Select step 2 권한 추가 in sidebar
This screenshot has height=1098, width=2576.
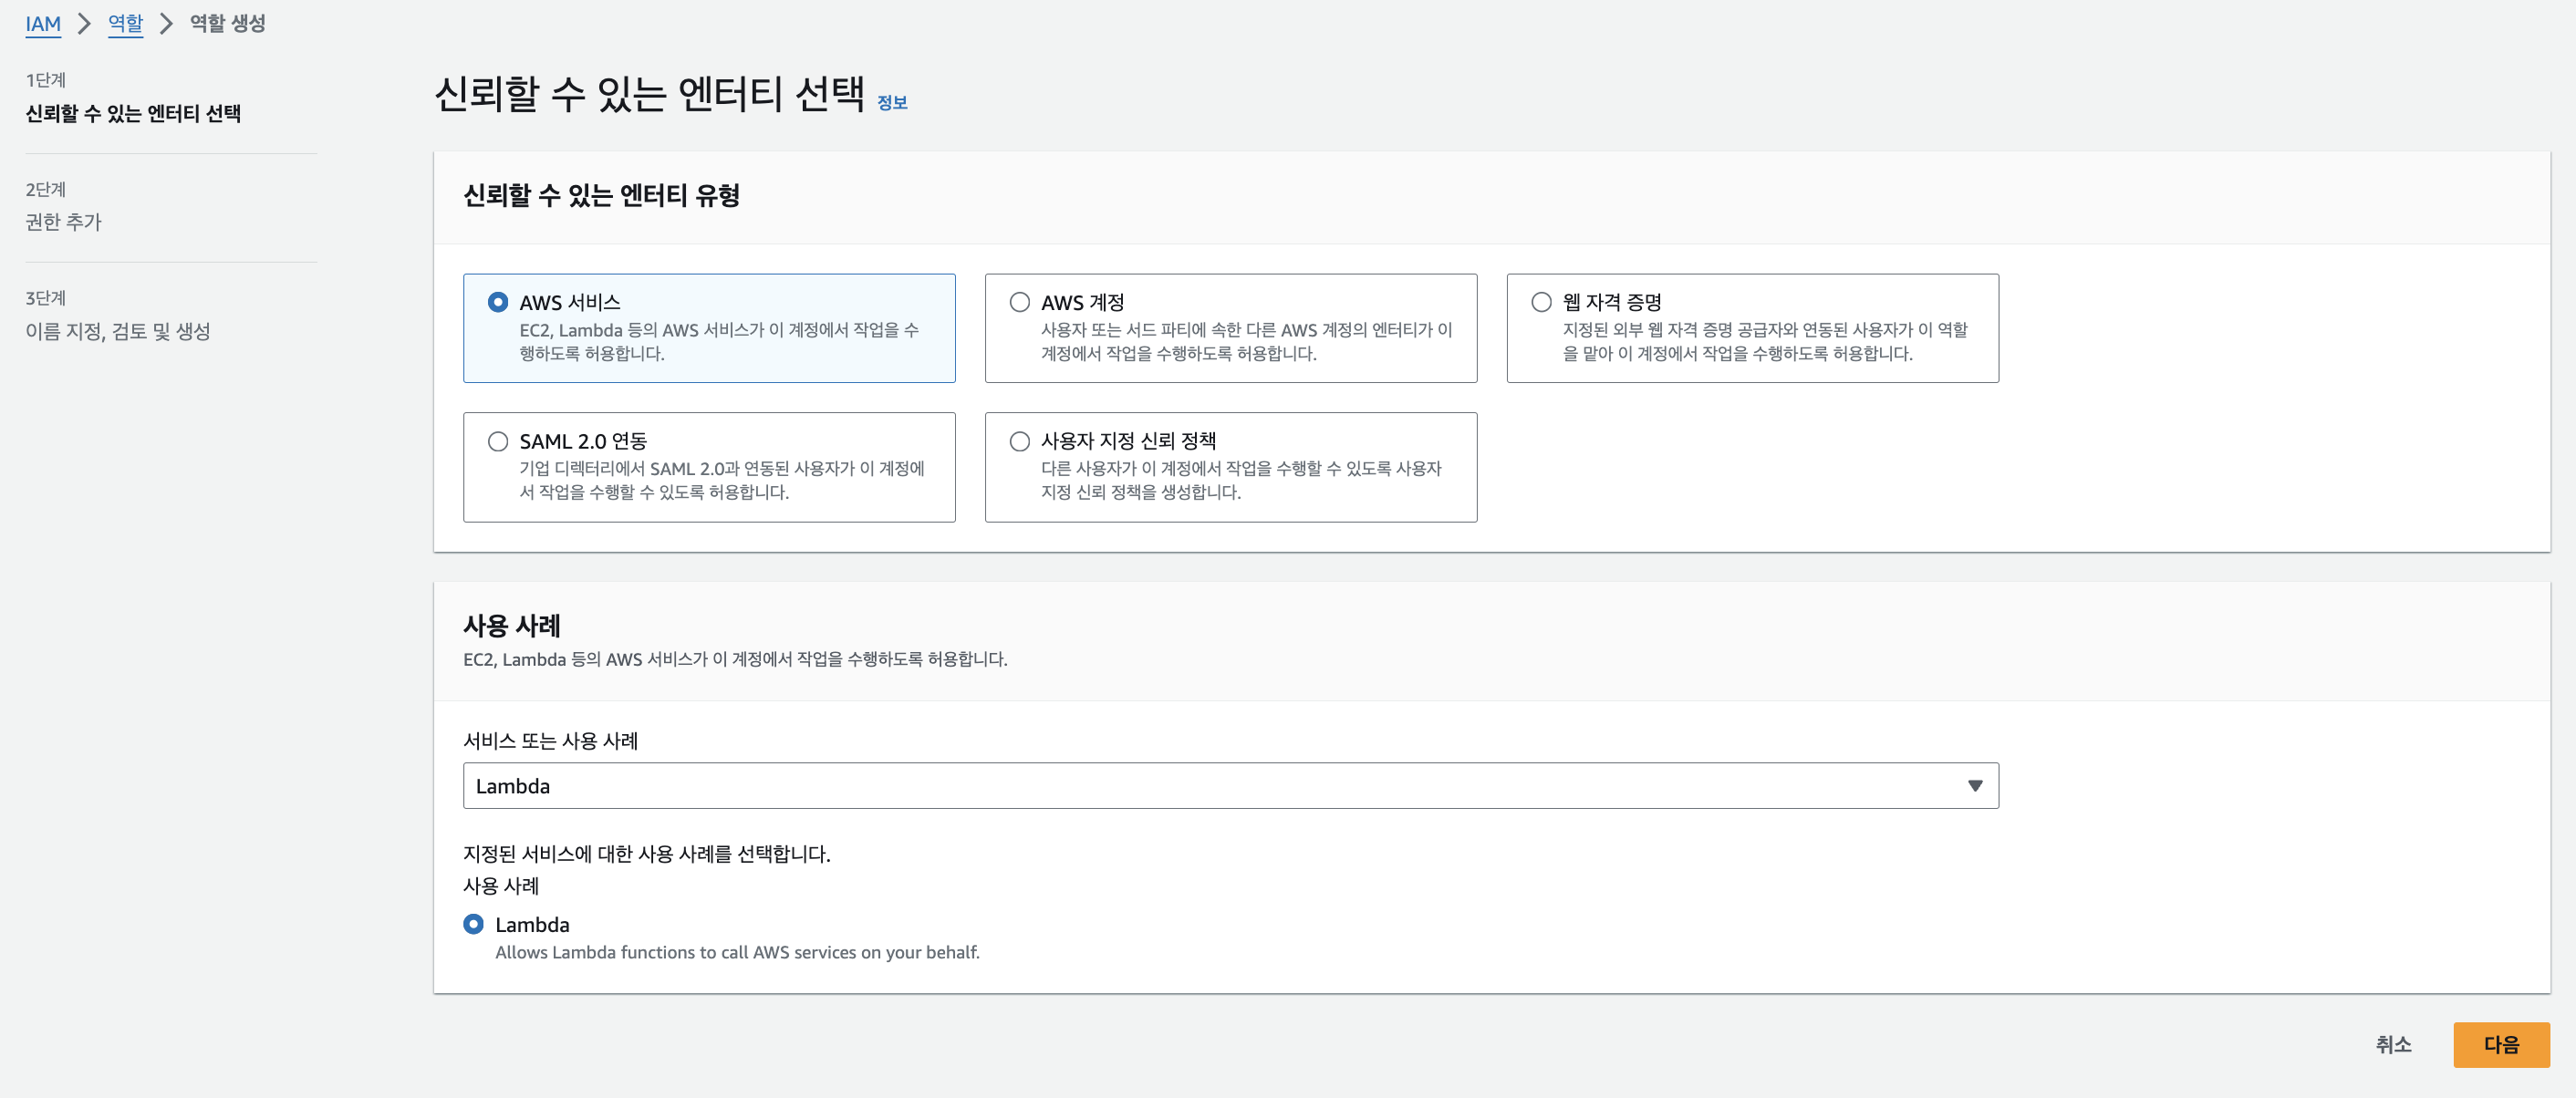click(x=64, y=222)
